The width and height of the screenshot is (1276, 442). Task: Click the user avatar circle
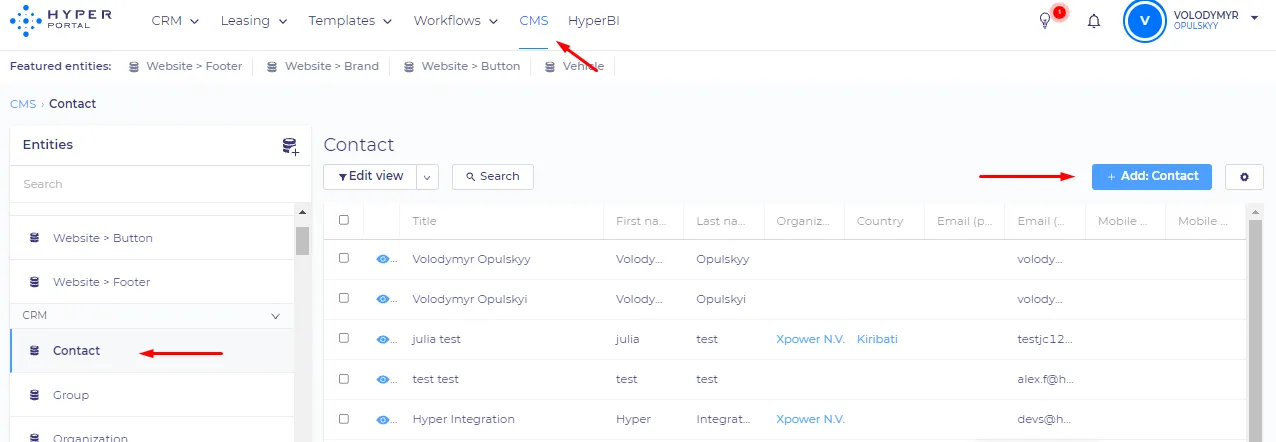[x=1145, y=21]
